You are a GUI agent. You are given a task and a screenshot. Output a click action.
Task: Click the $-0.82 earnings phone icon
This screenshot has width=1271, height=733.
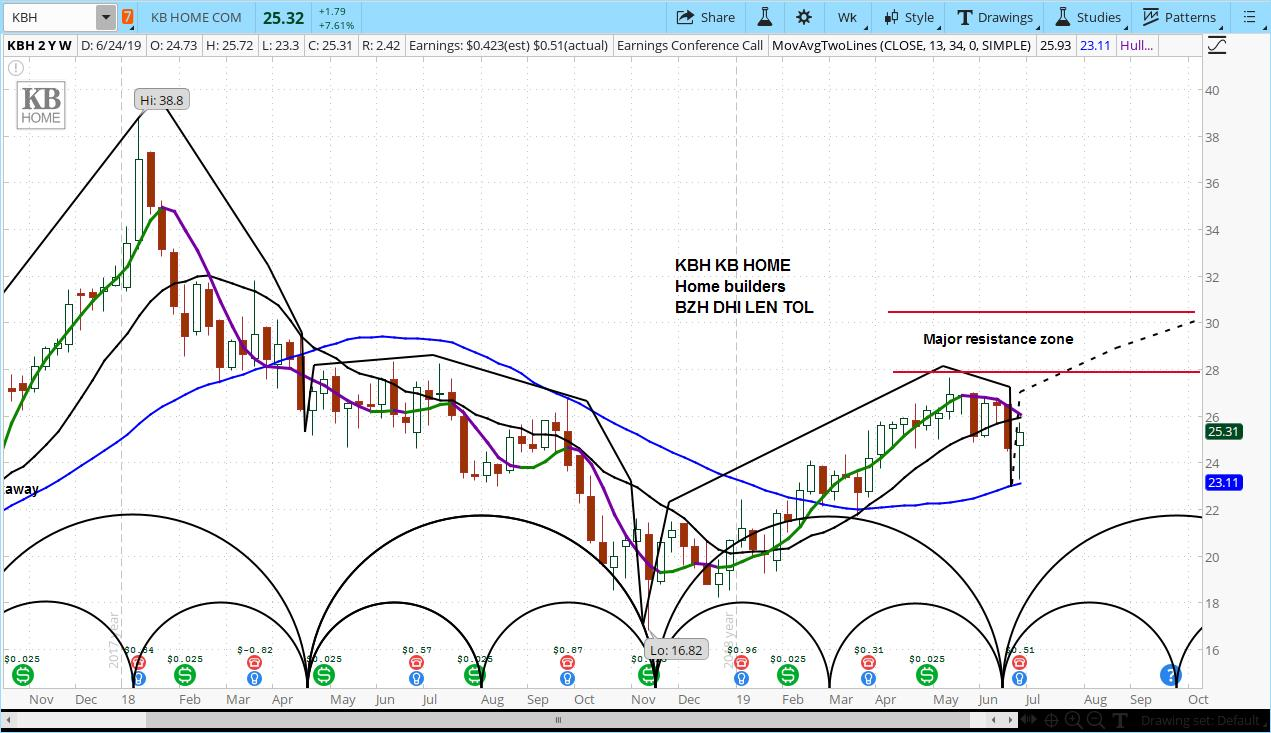[x=254, y=662]
